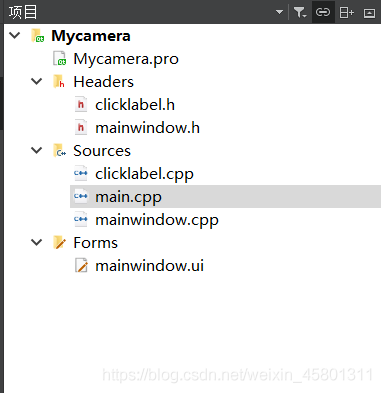Select the Headers label
The width and height of the screenshot is (381, 393).
pyautogui.click(x=103, y=82)
